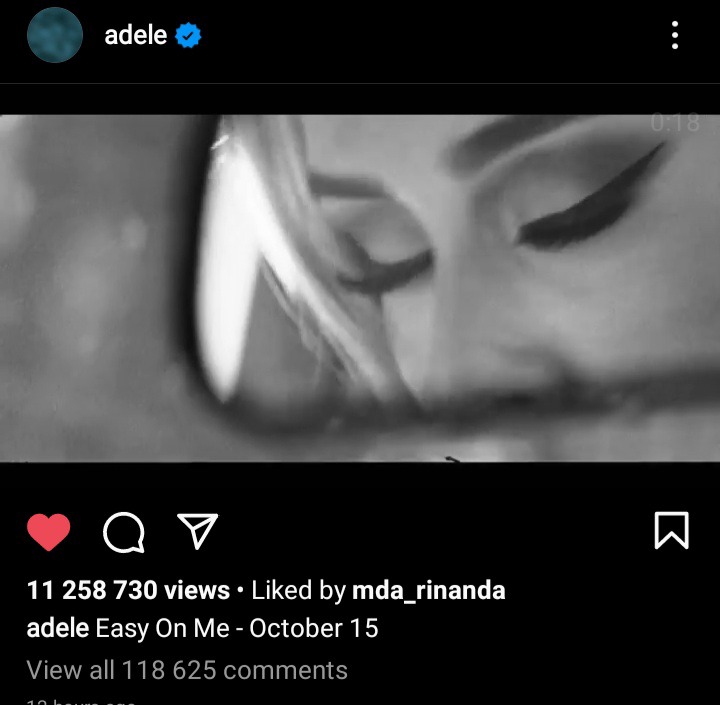The image size is (720, 705).
Task: Click the 'Easy On Me - October 15' caption
Action: click(x=236, y=628)
